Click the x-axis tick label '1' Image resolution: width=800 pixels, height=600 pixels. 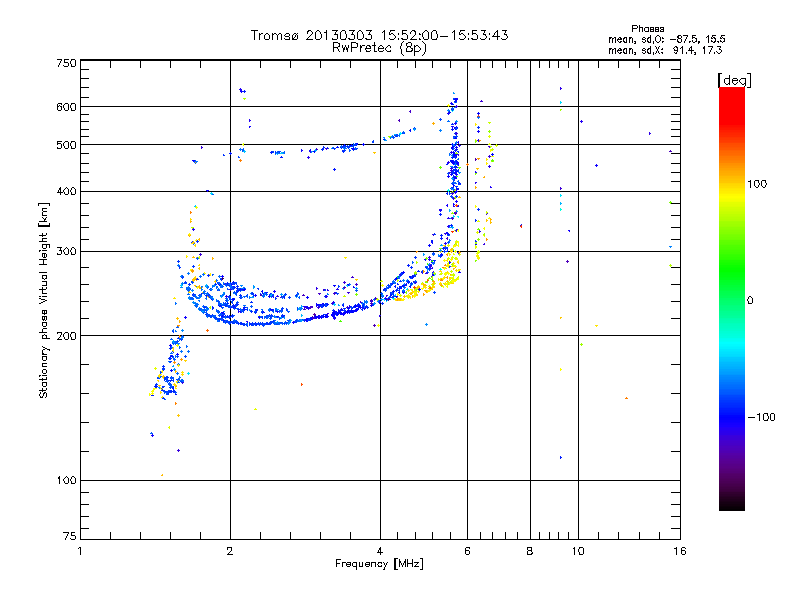[x=80, y=551]
